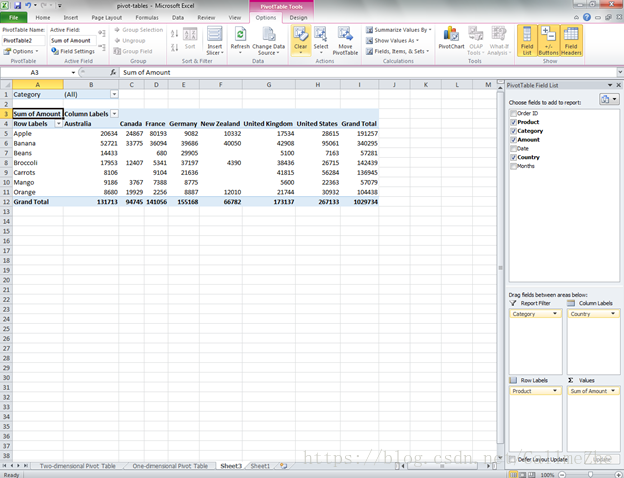Uncheck the Amount field

[x=513, y=140]
